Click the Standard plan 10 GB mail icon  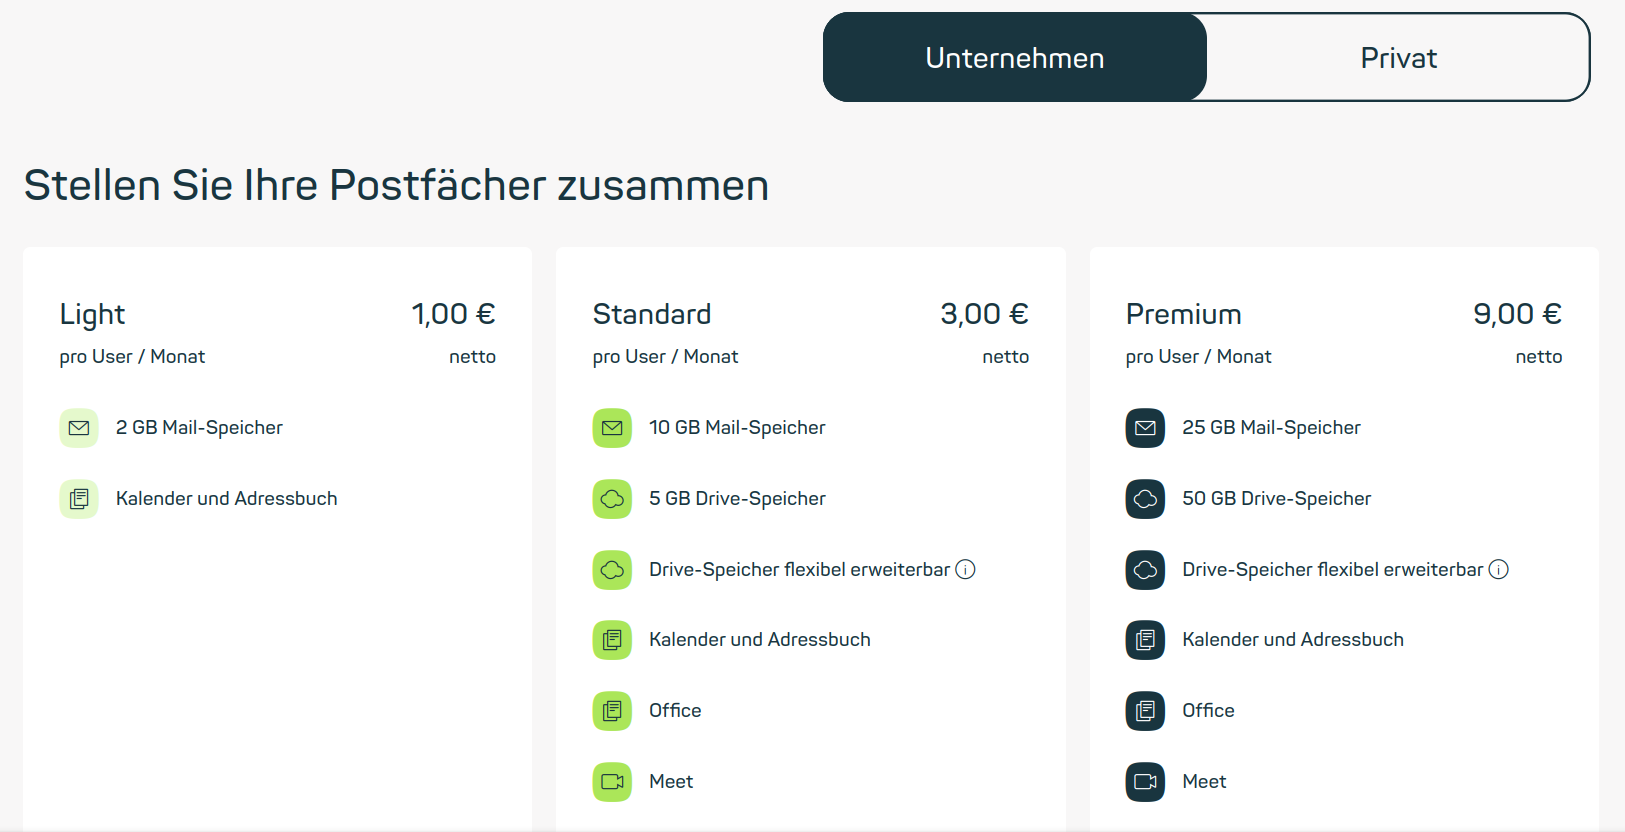[612, 428]
